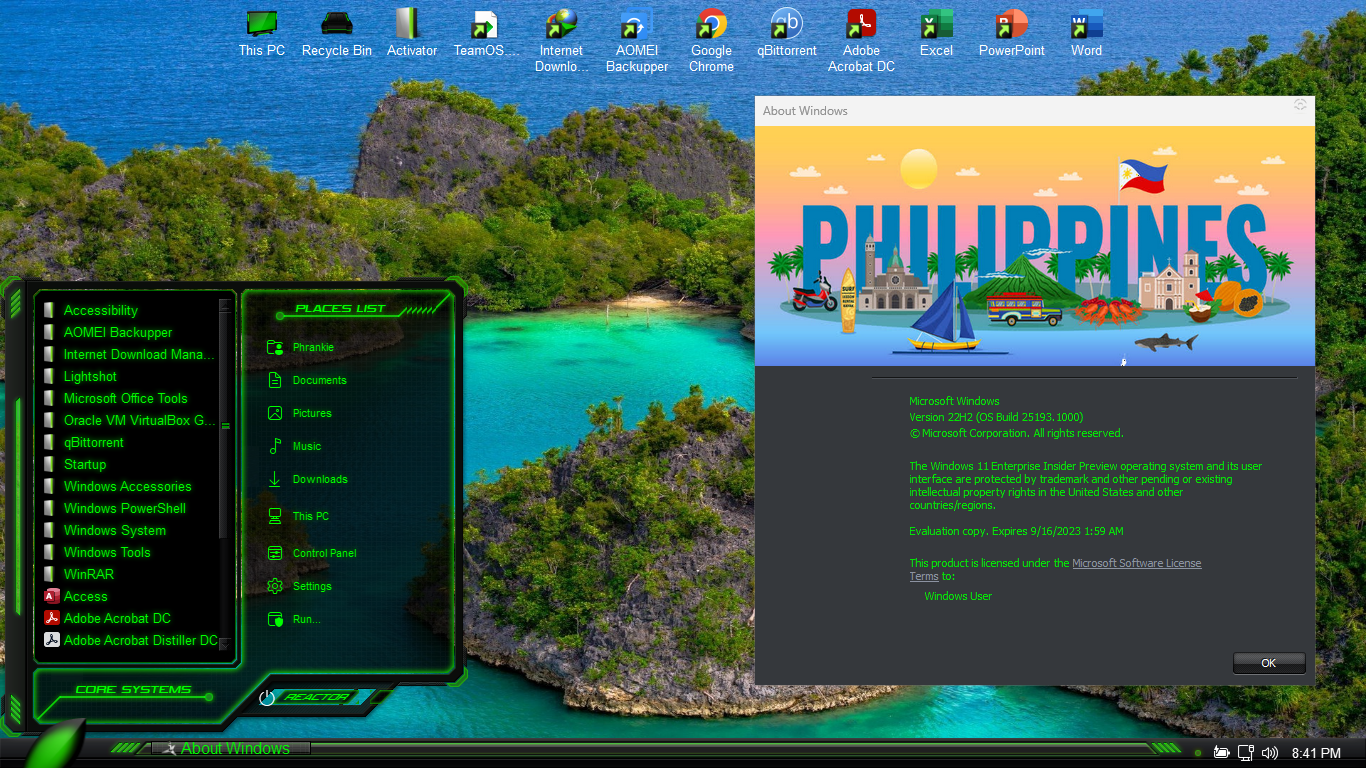Viewport: 1366px width, 768px height.
Task: Click the This PC icon in Places List
Action: click(275, 516)
